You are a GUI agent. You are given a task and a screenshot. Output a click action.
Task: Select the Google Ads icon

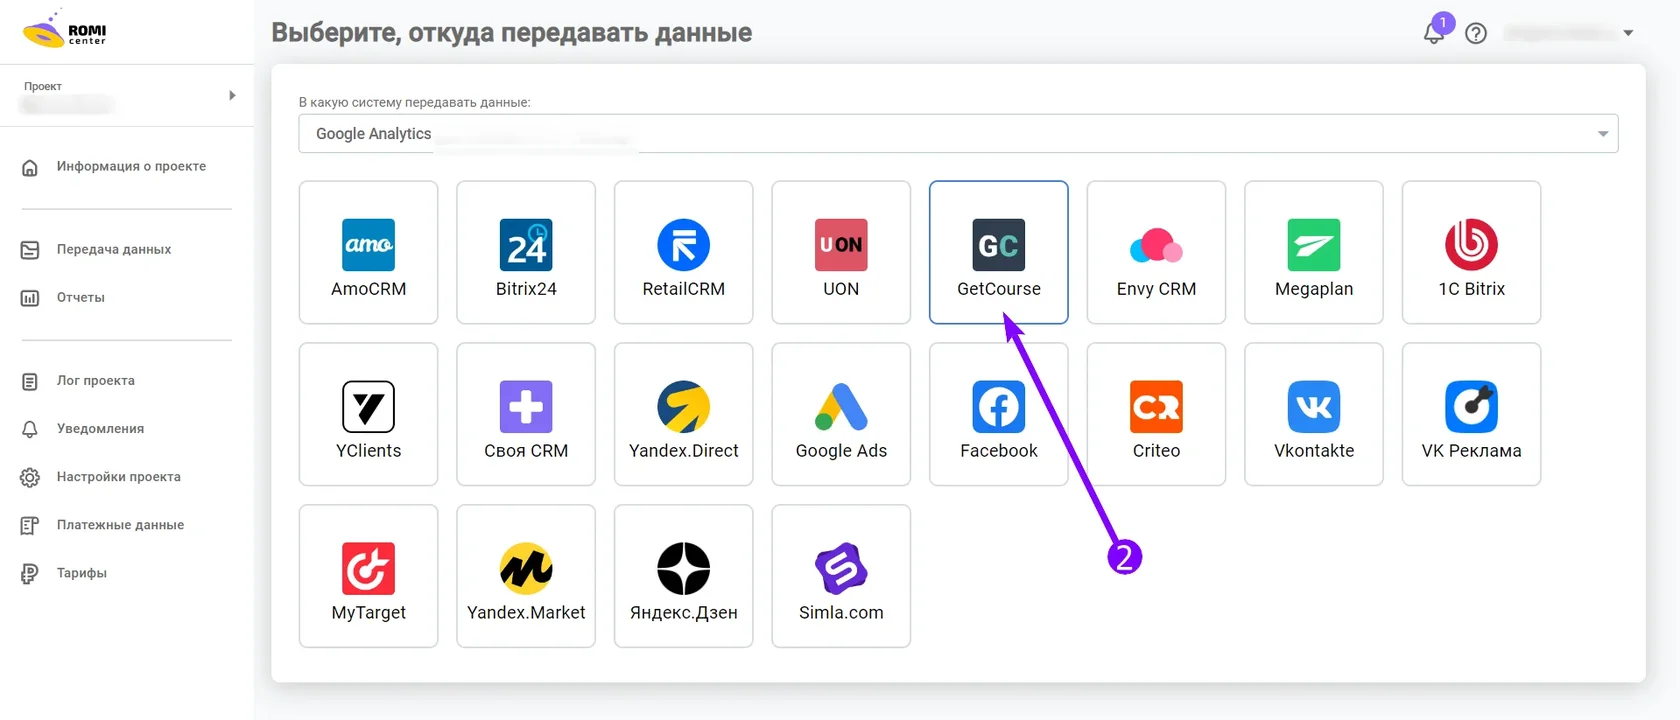841,407
